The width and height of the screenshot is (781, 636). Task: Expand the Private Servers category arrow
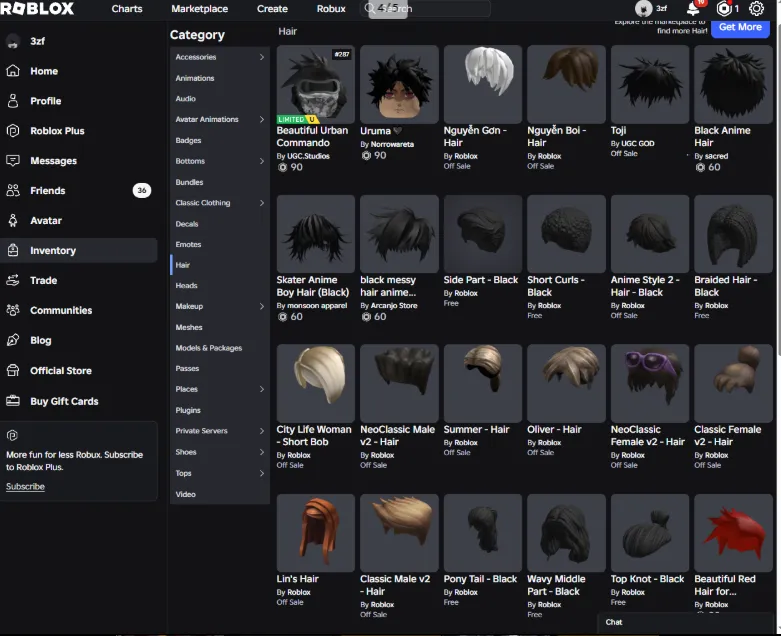pos(261,431)
